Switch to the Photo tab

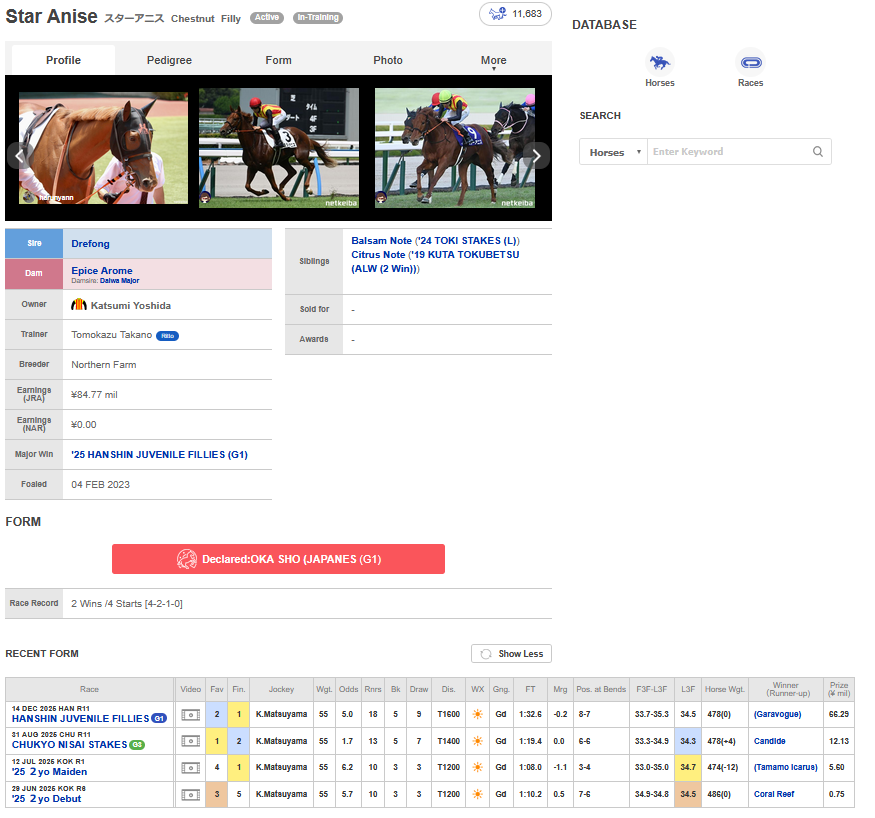click(388, 60)
